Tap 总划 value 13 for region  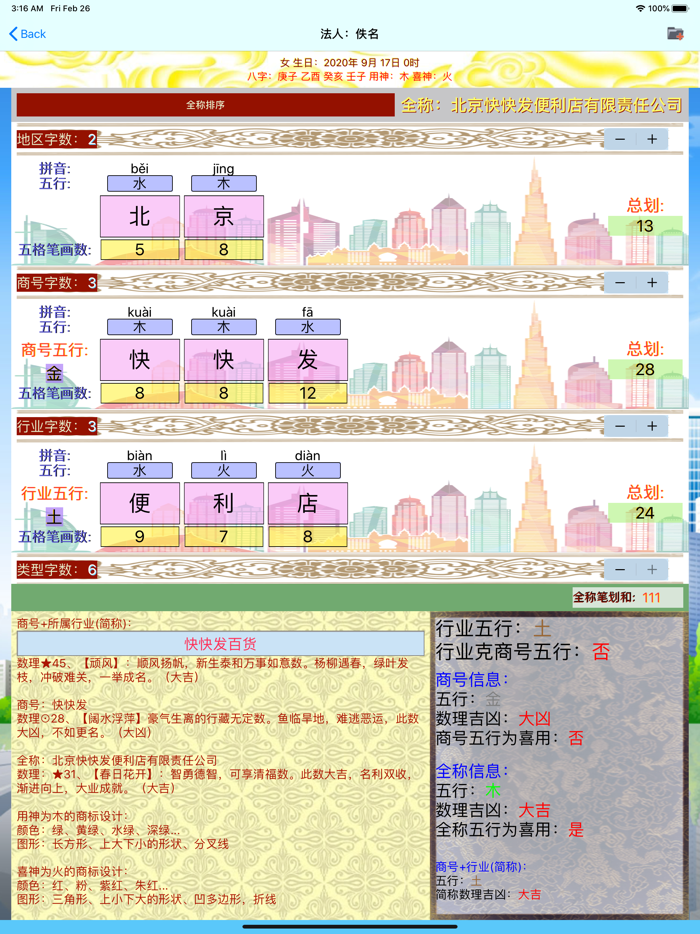coord(645,226)
